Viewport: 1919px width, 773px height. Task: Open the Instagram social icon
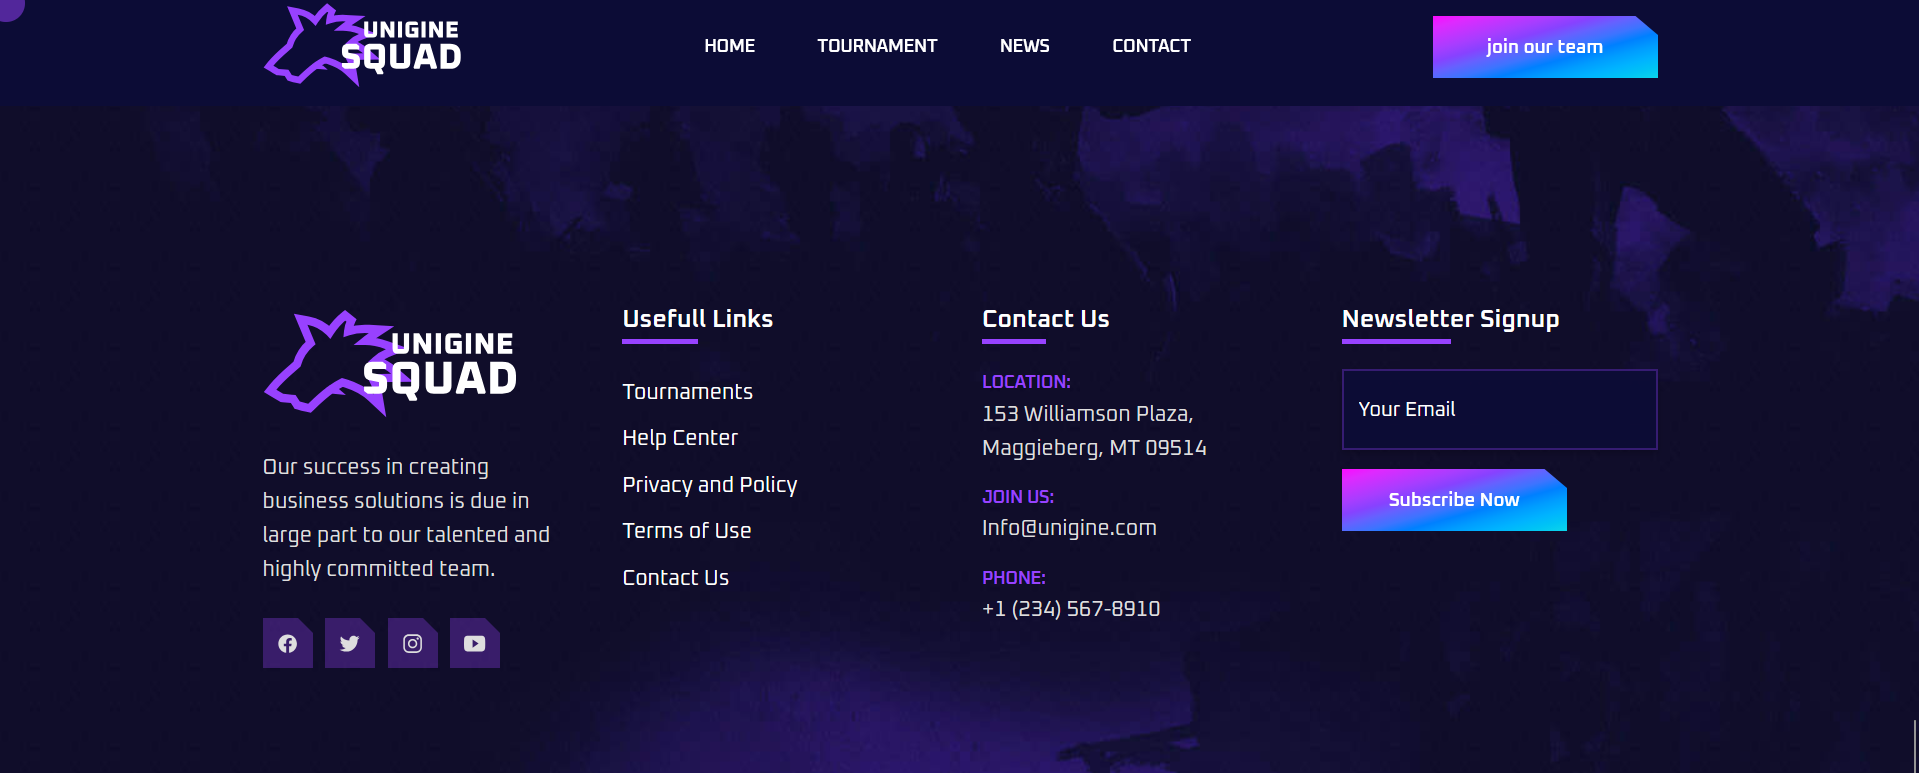pyautogui.click(x=413, y=643)
